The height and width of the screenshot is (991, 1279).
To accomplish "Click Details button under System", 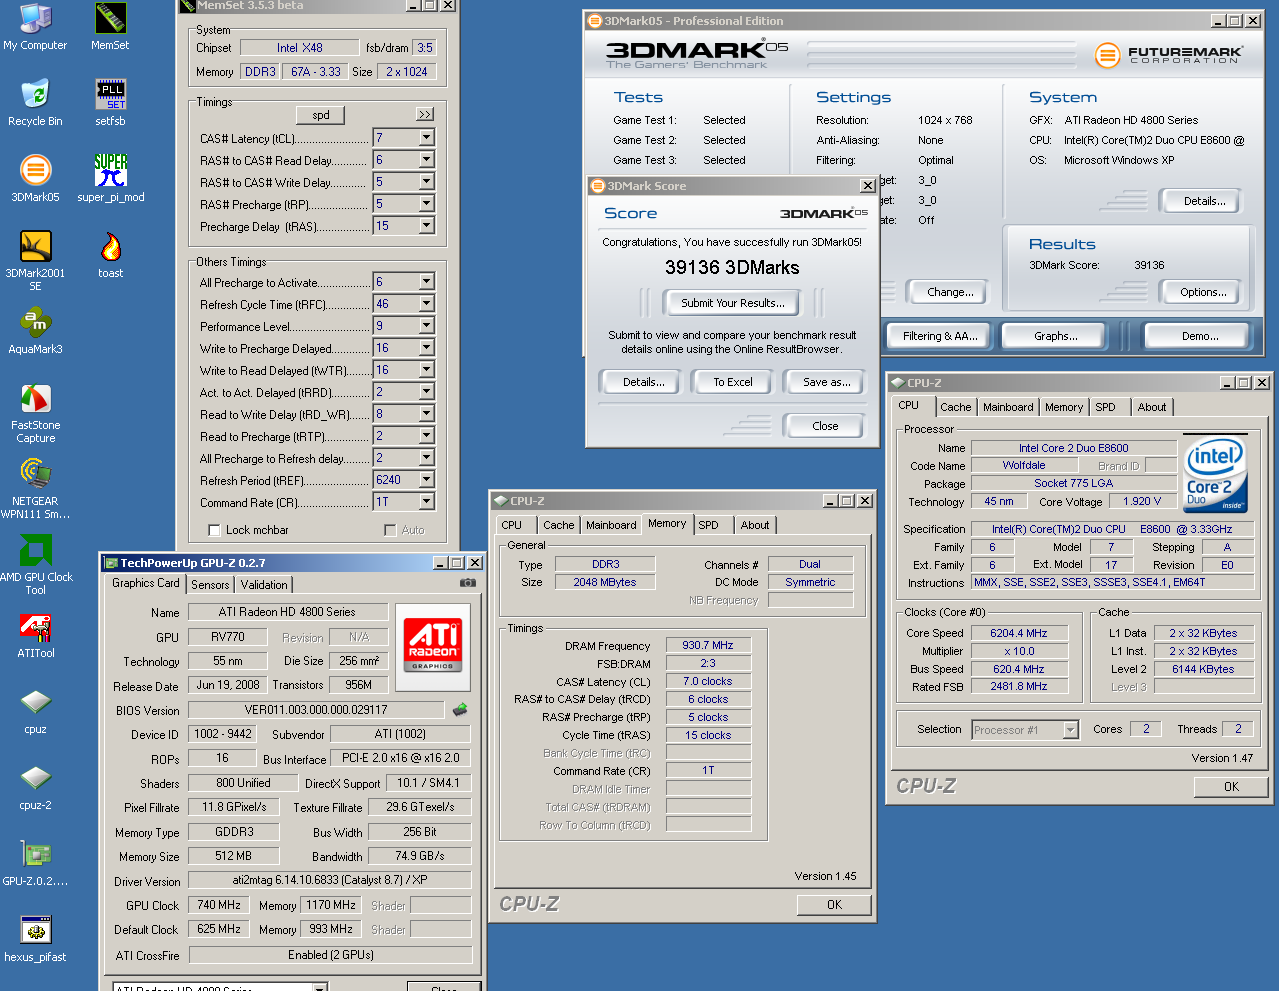I will pos(1204,201).
